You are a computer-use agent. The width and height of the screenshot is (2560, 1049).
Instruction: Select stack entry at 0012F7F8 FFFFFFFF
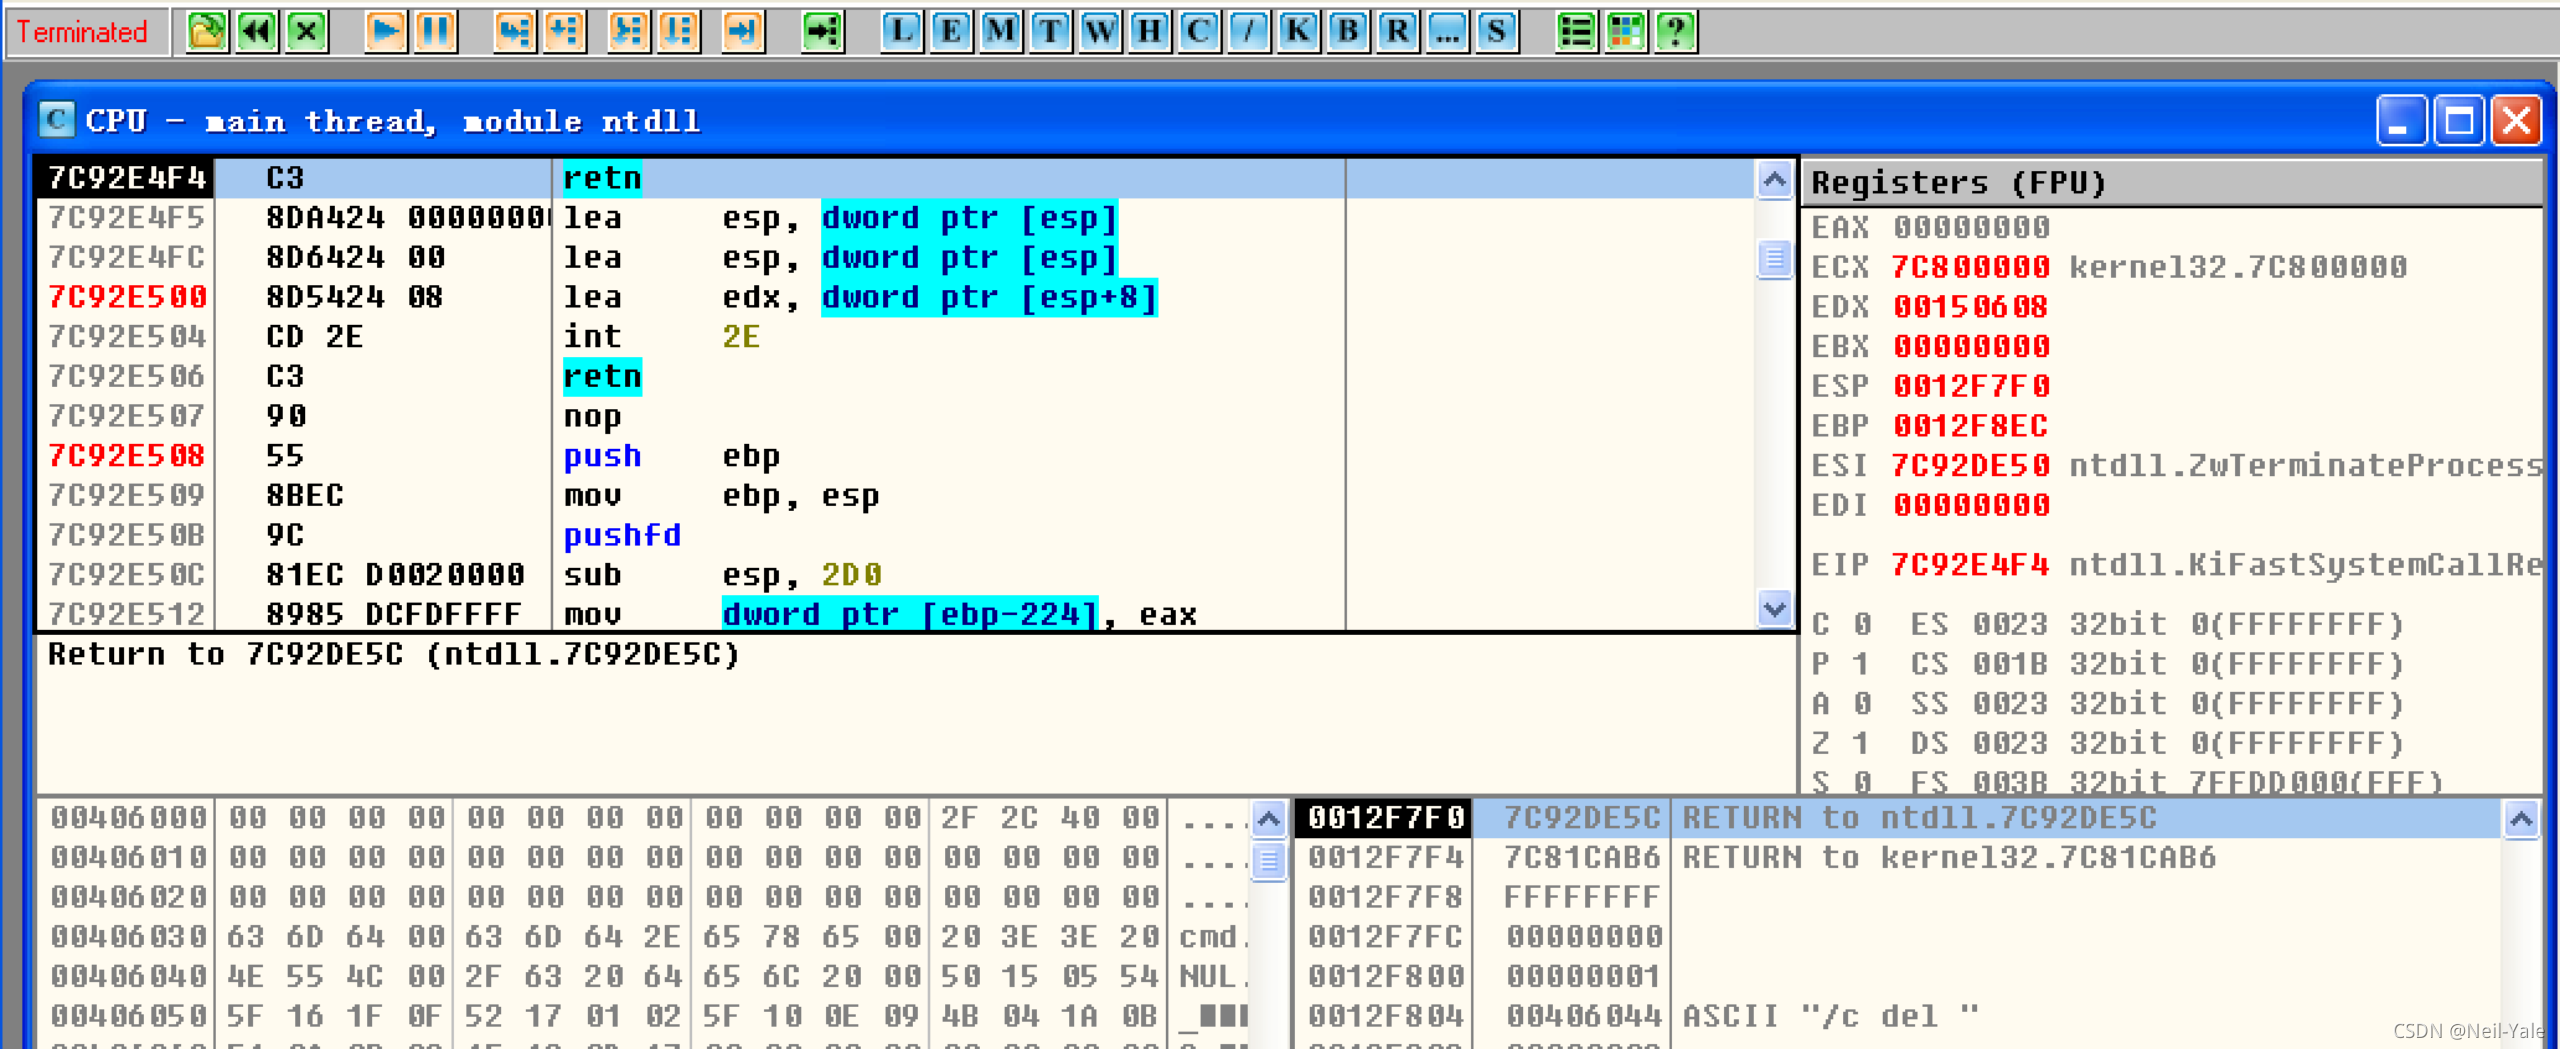(x=1898, y=897)
